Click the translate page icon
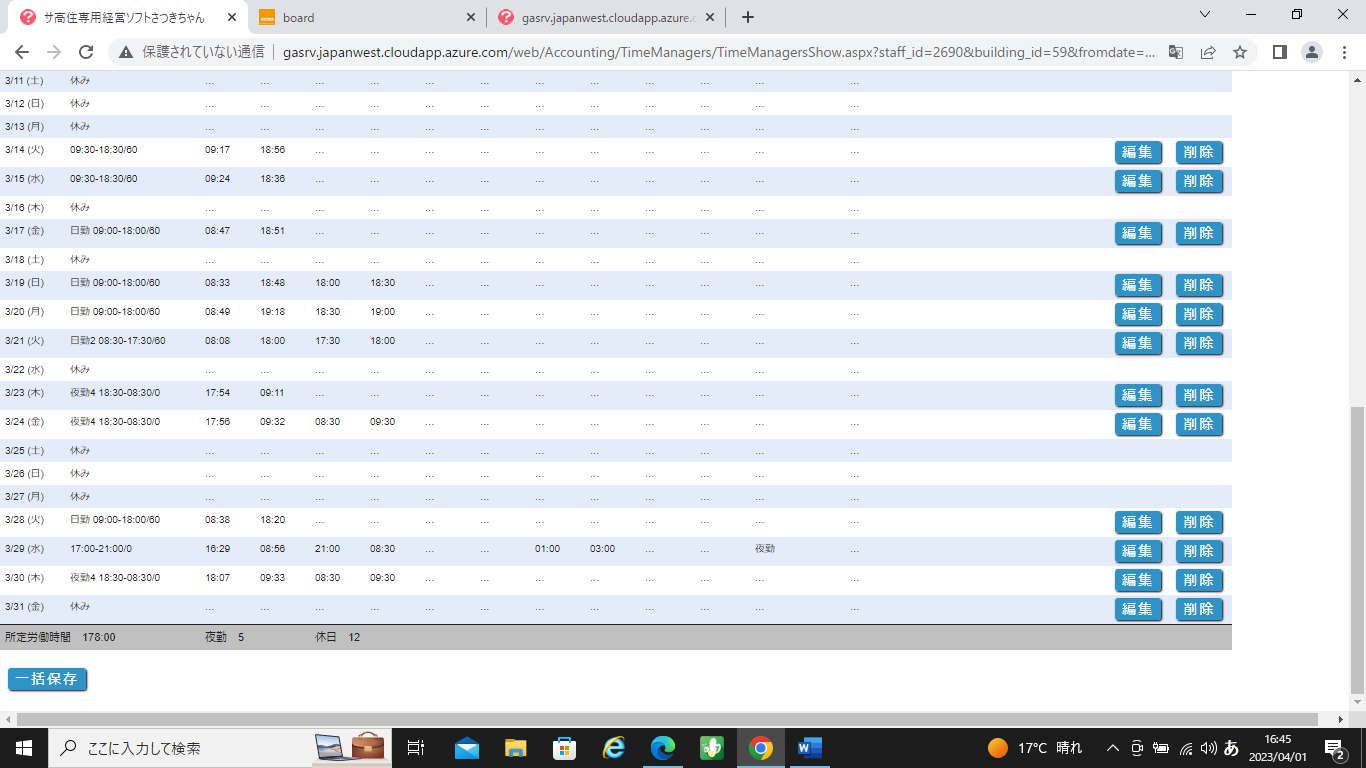 [1176, 52]
